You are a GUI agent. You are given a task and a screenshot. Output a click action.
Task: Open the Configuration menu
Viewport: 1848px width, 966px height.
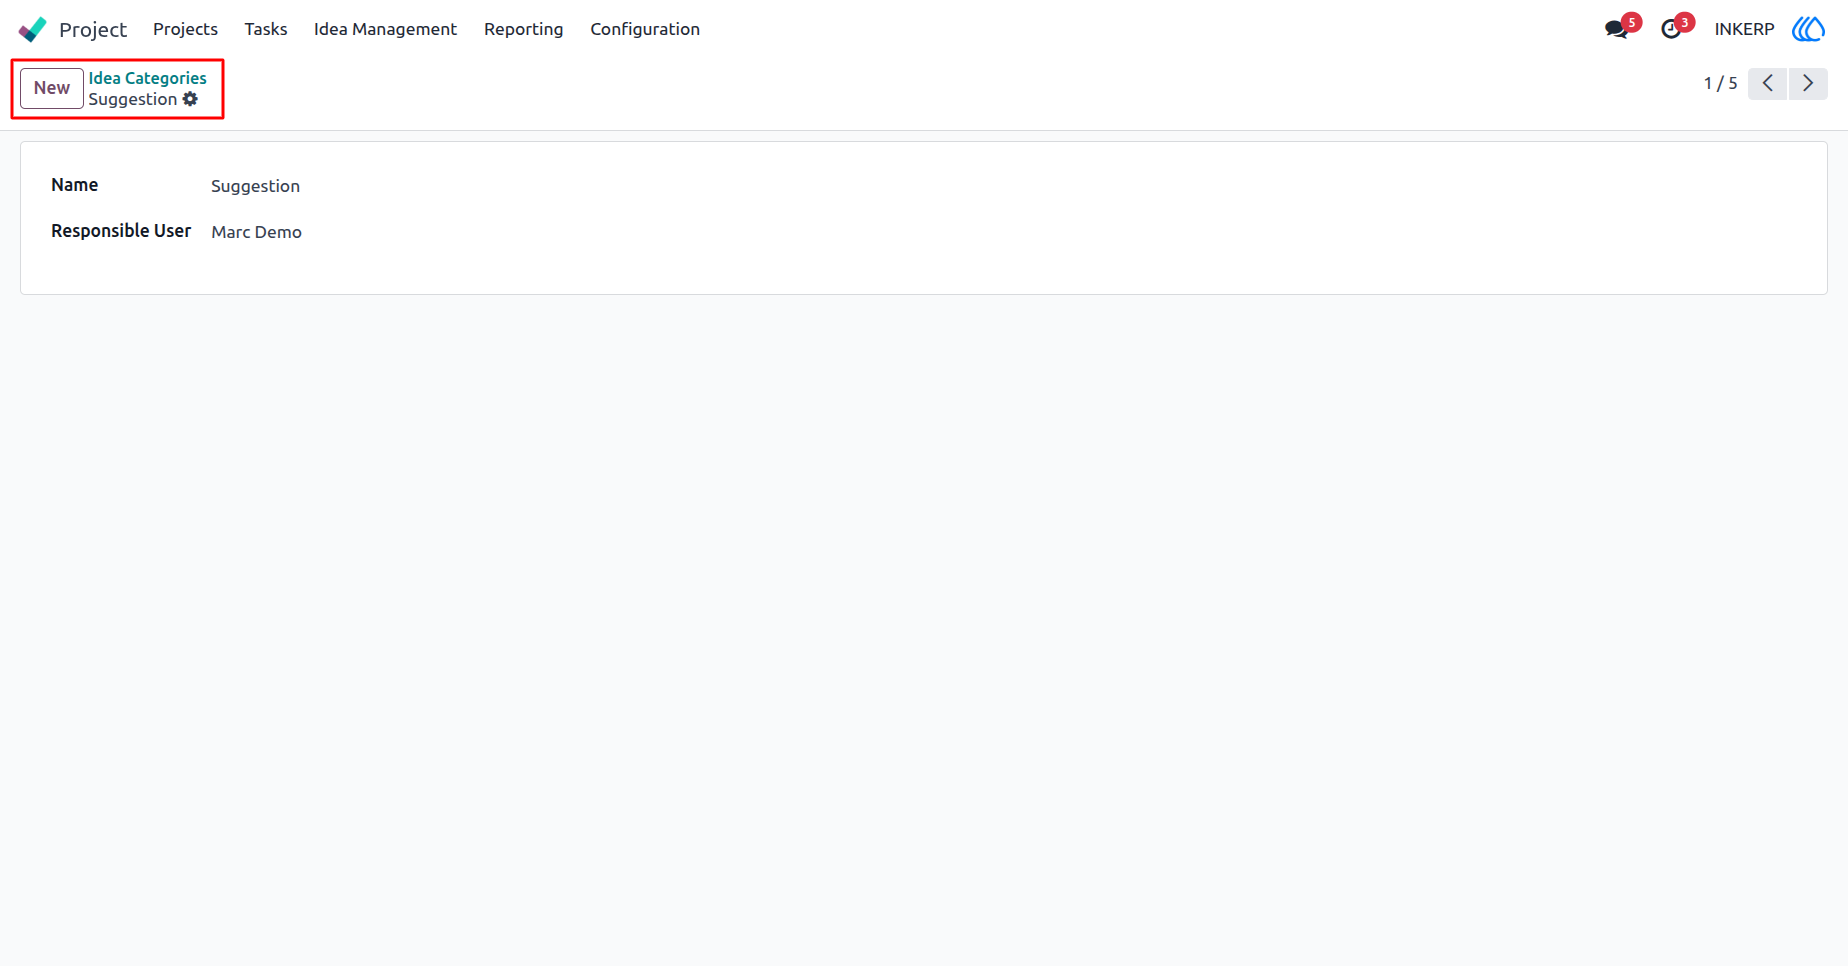pyautogui.click(x=645, y=29)
